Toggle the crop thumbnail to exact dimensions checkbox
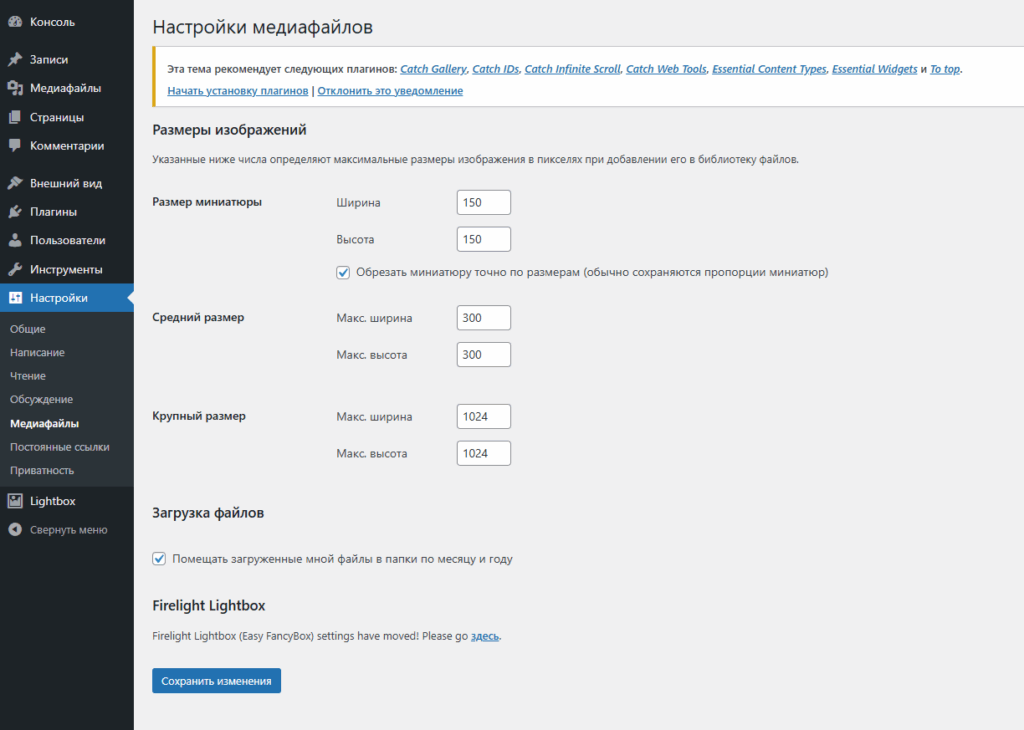The height and width of the screenshot is (730, 1024). 343,272
